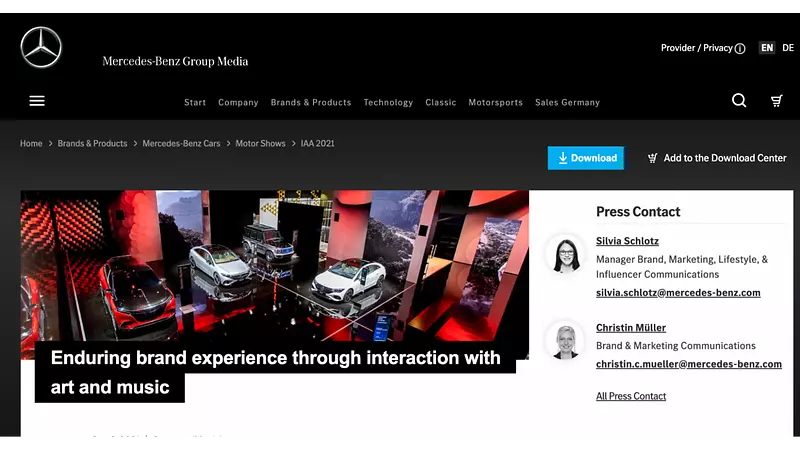Switch language to DE
The width and height of the screenshot is (800, 450).
(788, 48)
